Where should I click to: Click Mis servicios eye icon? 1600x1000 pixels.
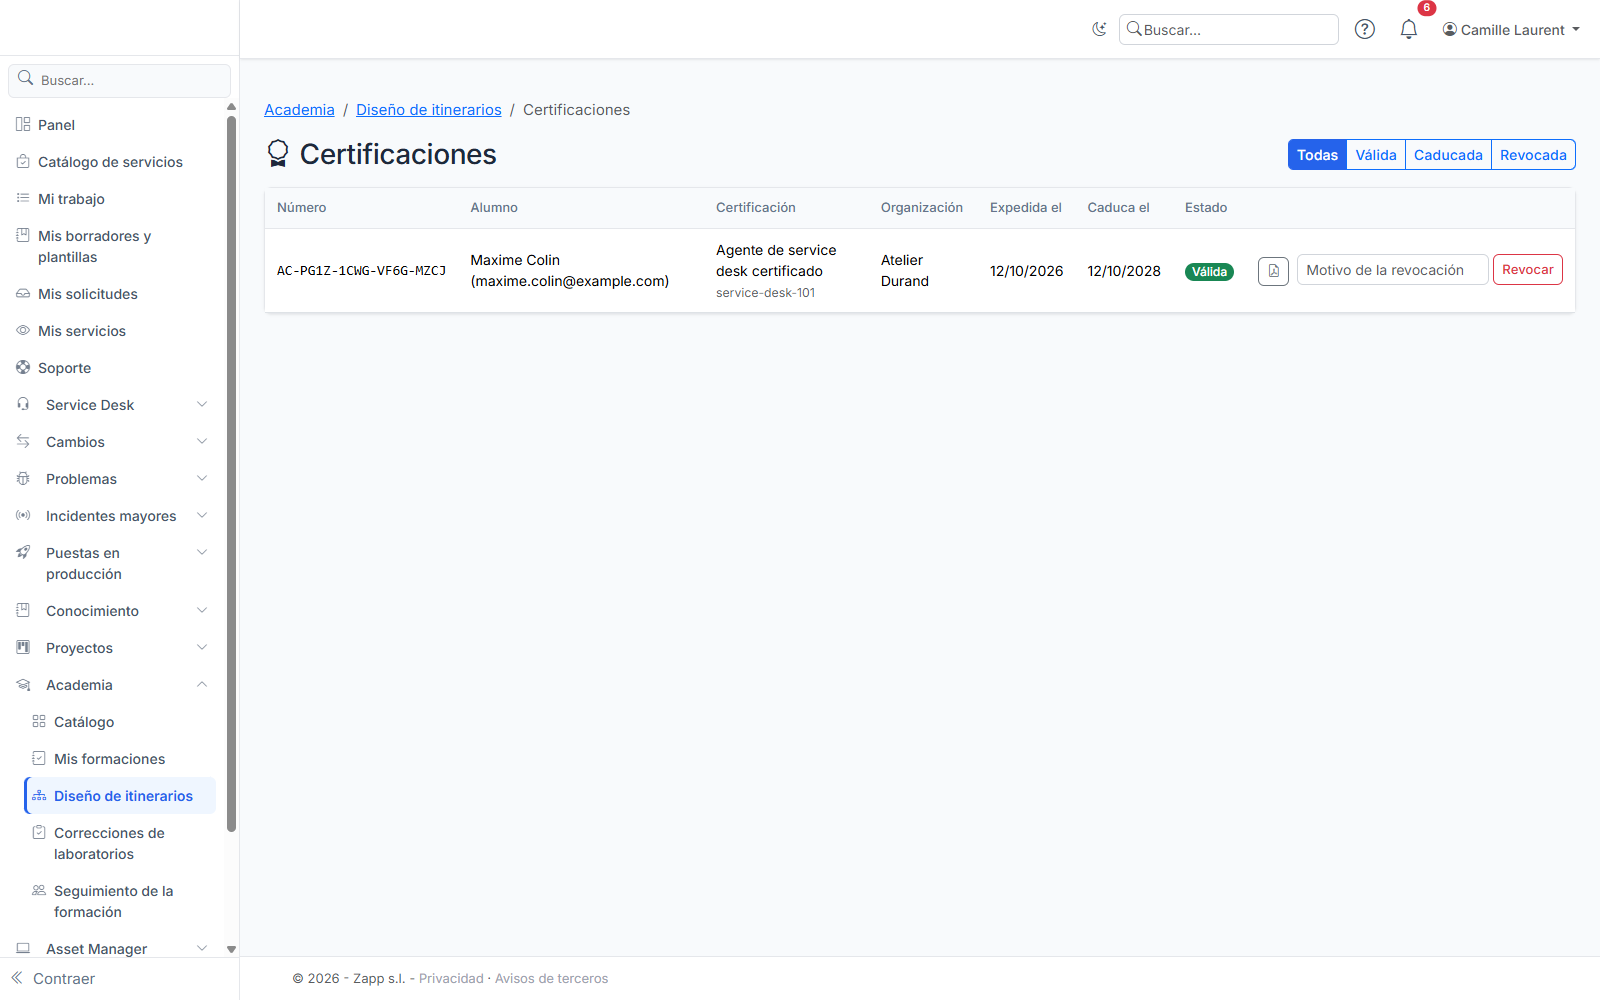coord(23,330)
